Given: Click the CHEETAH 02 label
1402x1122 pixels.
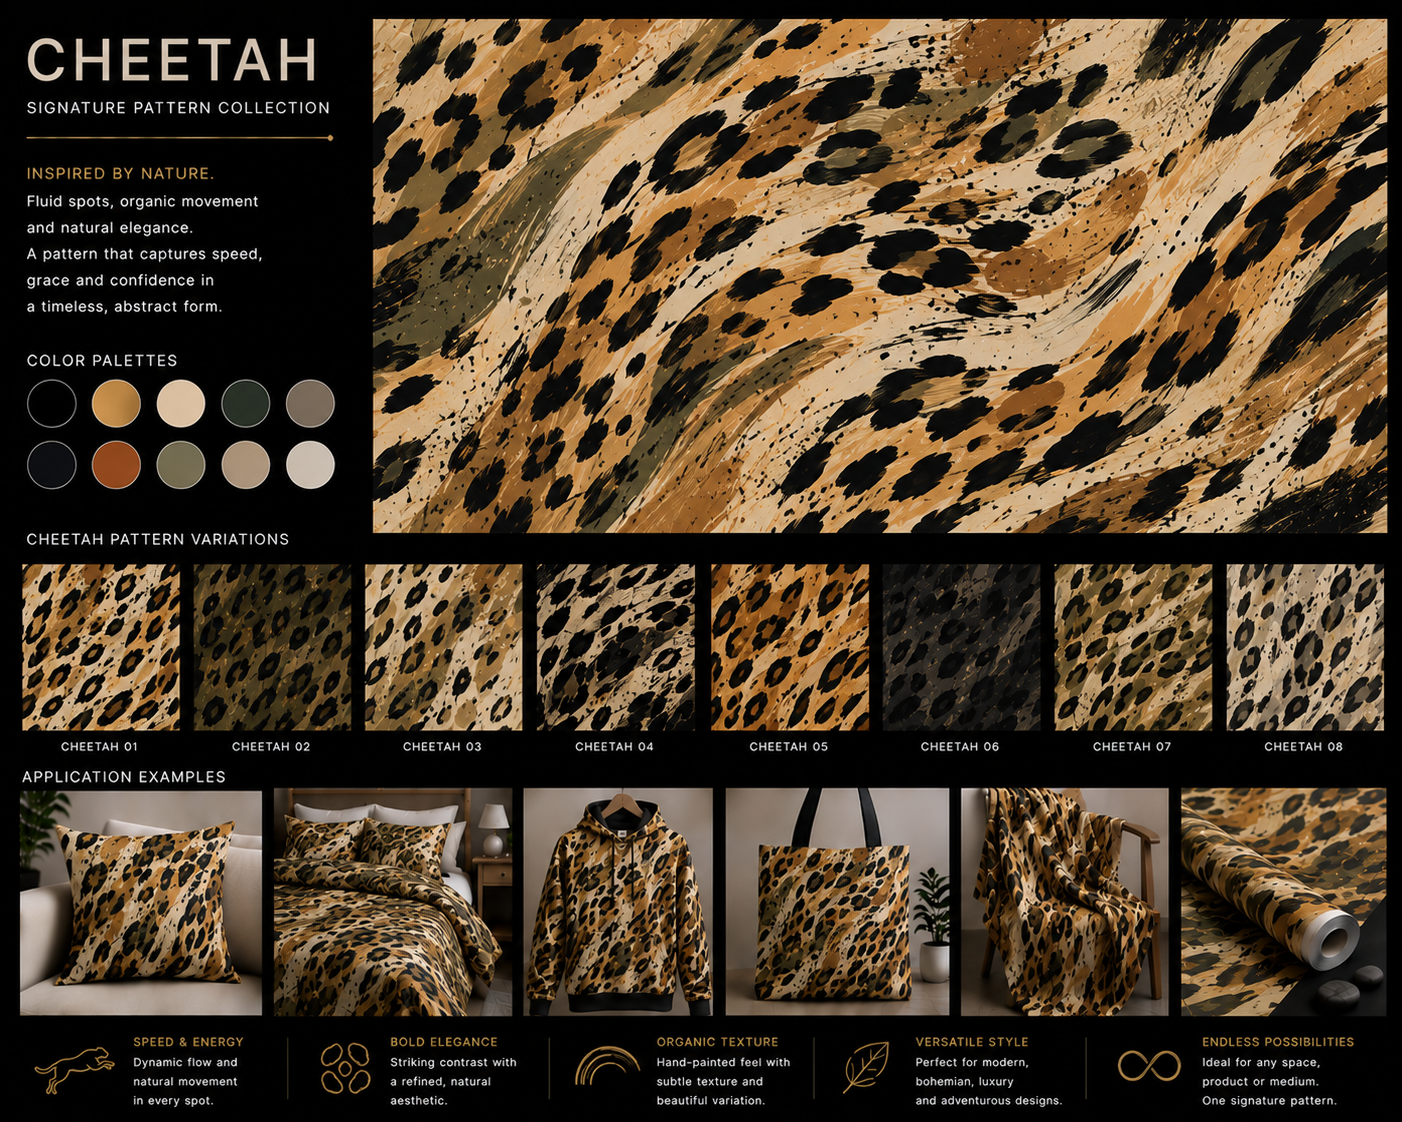Looking at the screenshot, I should click(271, 747).
